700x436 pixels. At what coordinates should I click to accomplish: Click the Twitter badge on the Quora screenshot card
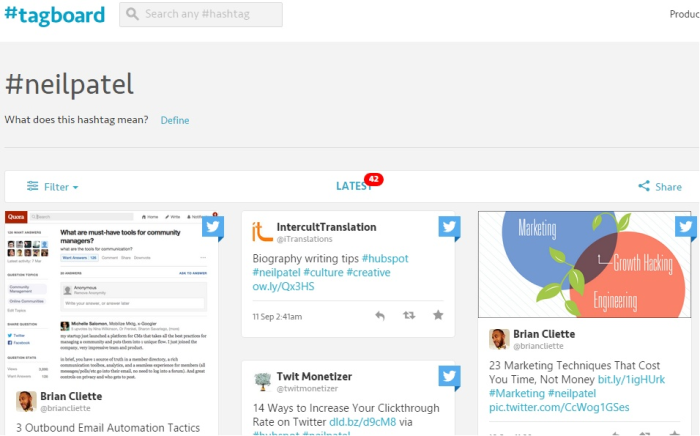213,228
